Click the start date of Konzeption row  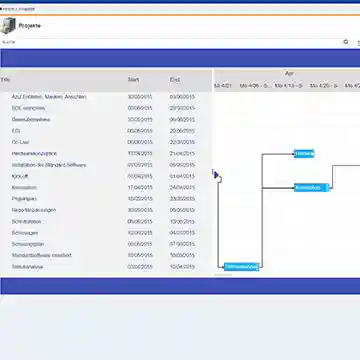(x=140, y=187)
